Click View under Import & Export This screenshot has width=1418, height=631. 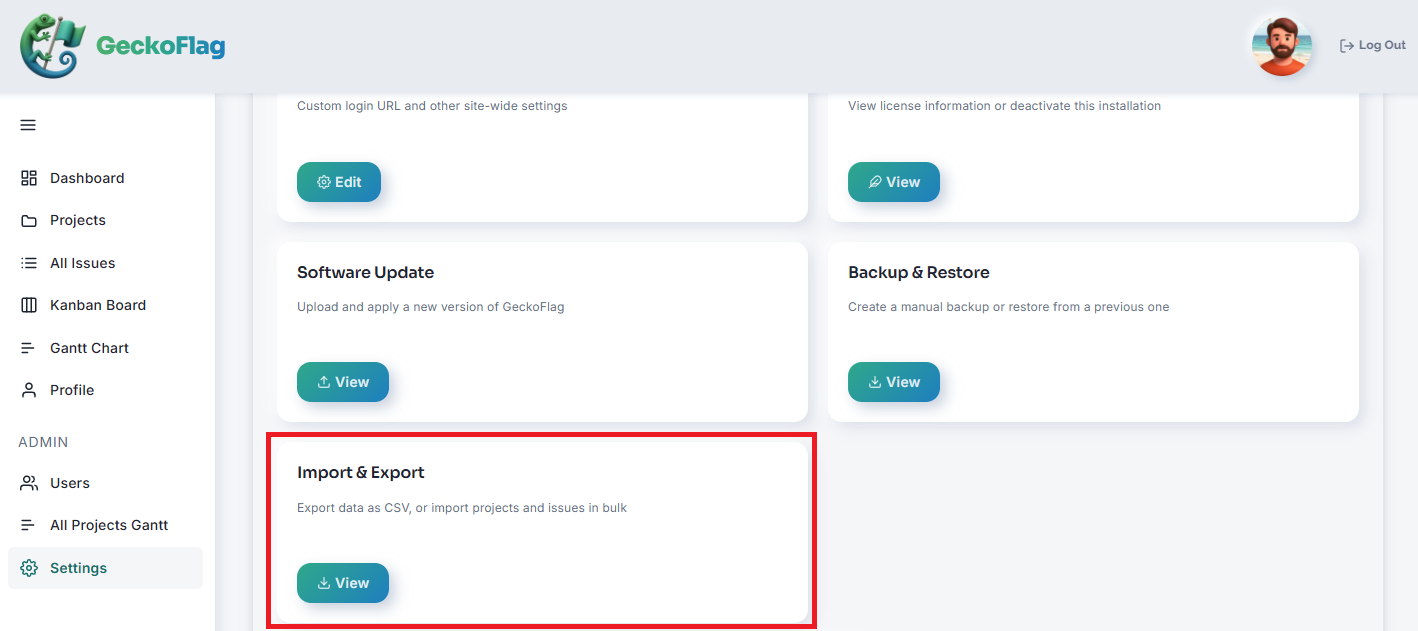click(343, 583)
